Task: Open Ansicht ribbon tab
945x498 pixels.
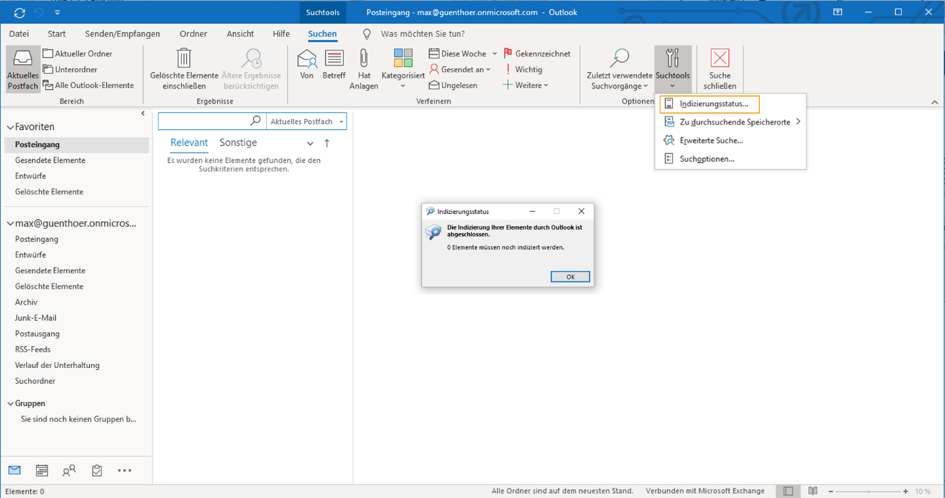Action: 240,34
